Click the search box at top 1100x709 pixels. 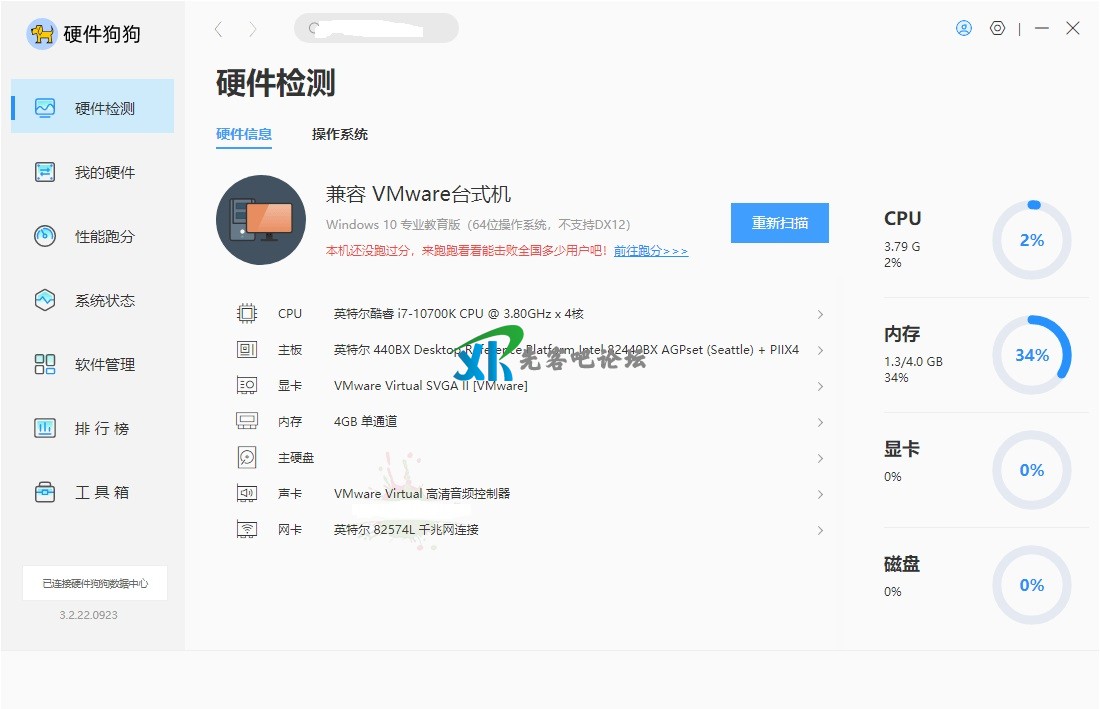[x=376, y=29]
